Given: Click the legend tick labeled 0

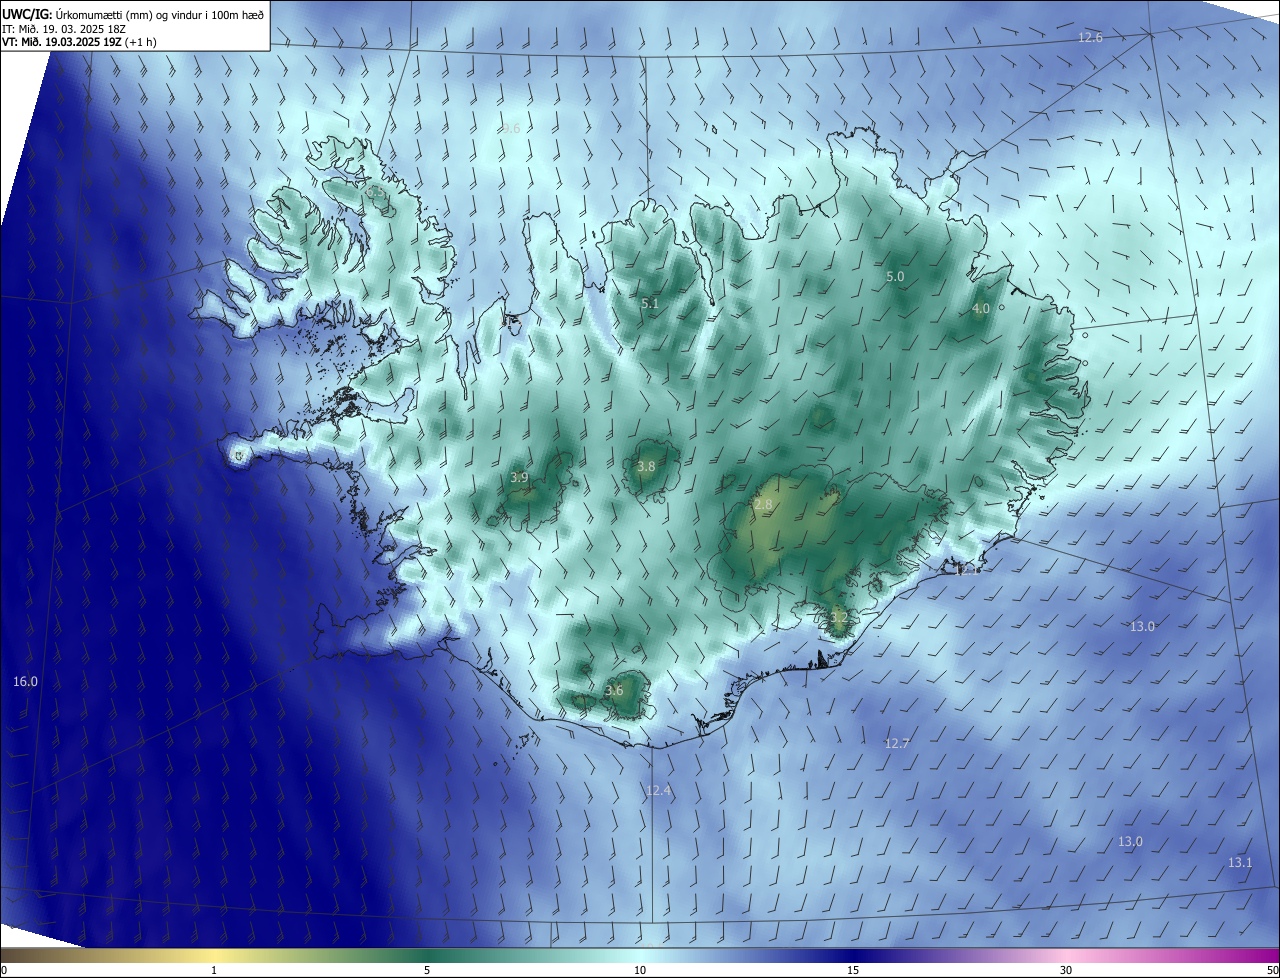Looking at the screenshot, I should (3, 970).
